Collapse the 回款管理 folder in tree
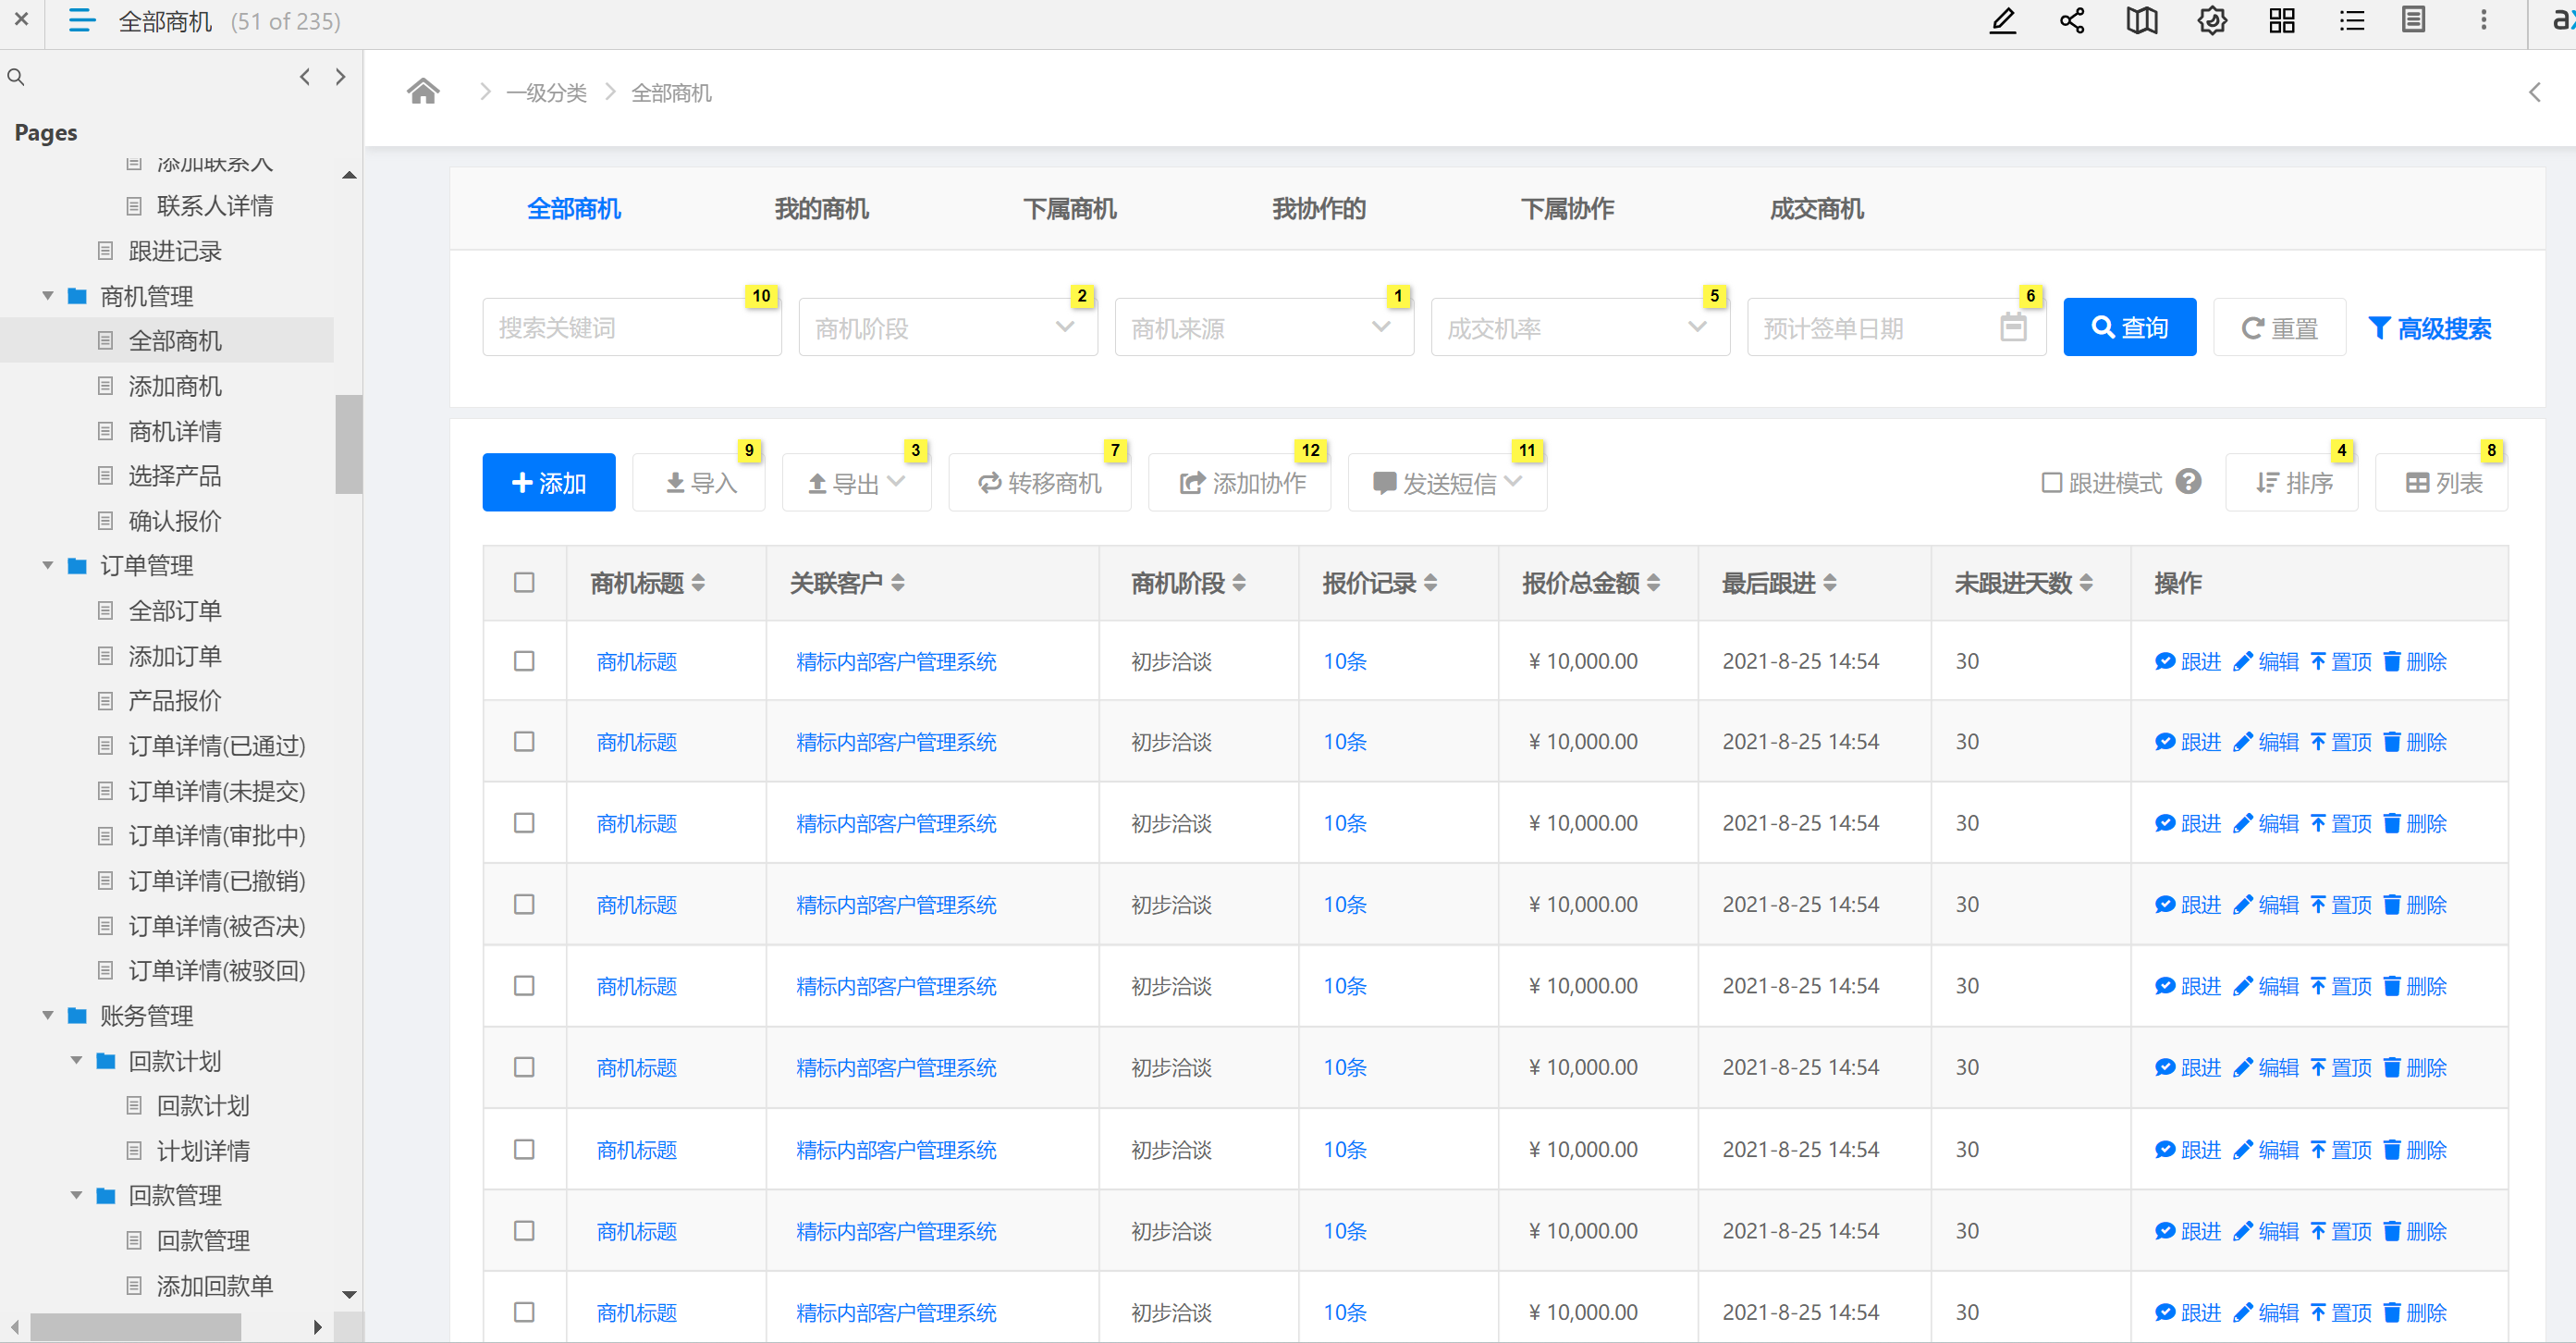This screenshot has width=2576, height=1343. point(76,1195)
